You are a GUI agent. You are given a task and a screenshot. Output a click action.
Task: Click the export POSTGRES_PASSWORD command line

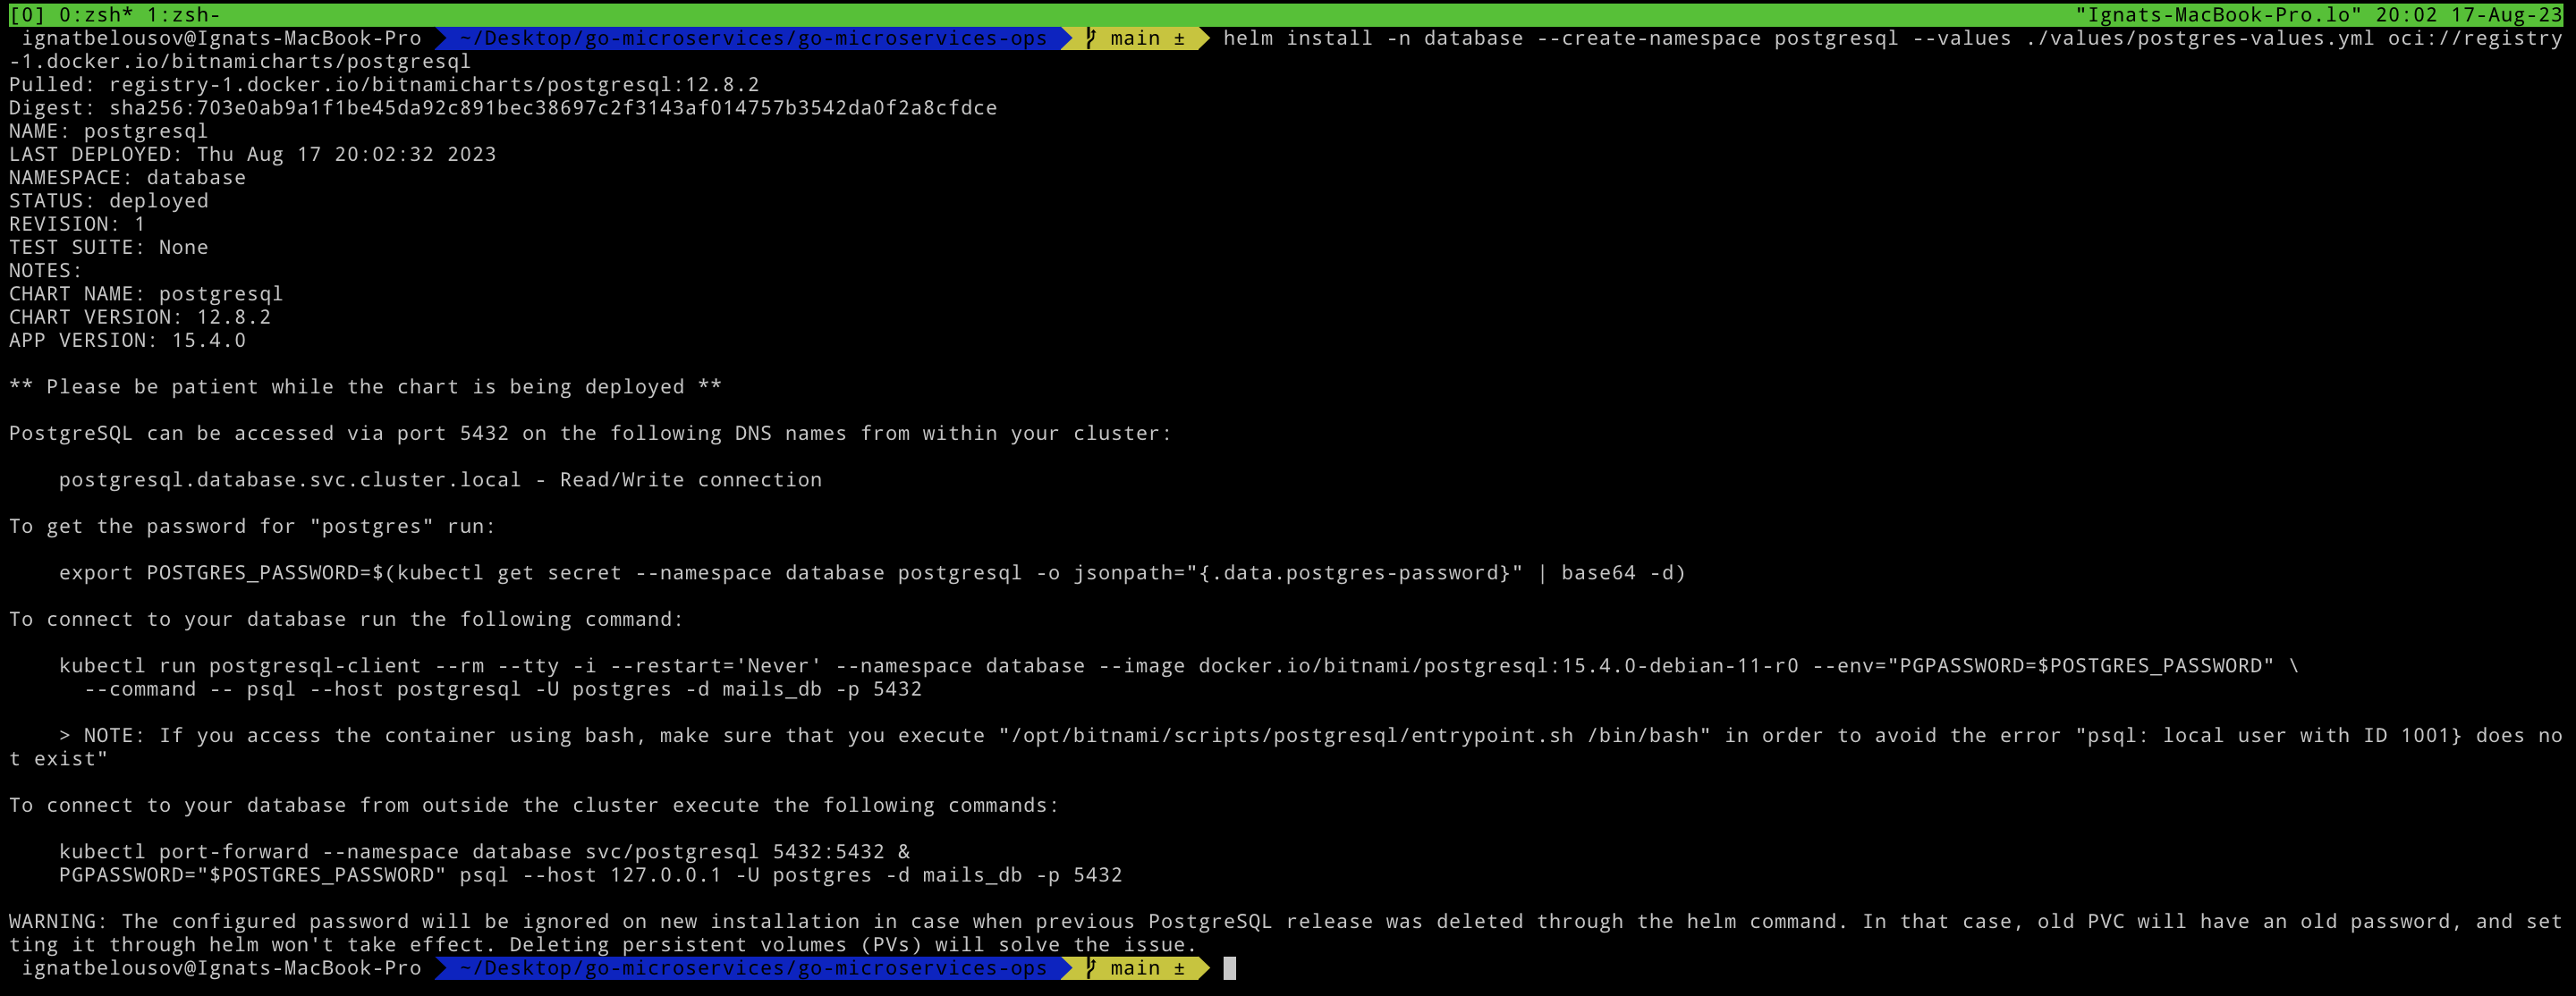pos(871,573)
